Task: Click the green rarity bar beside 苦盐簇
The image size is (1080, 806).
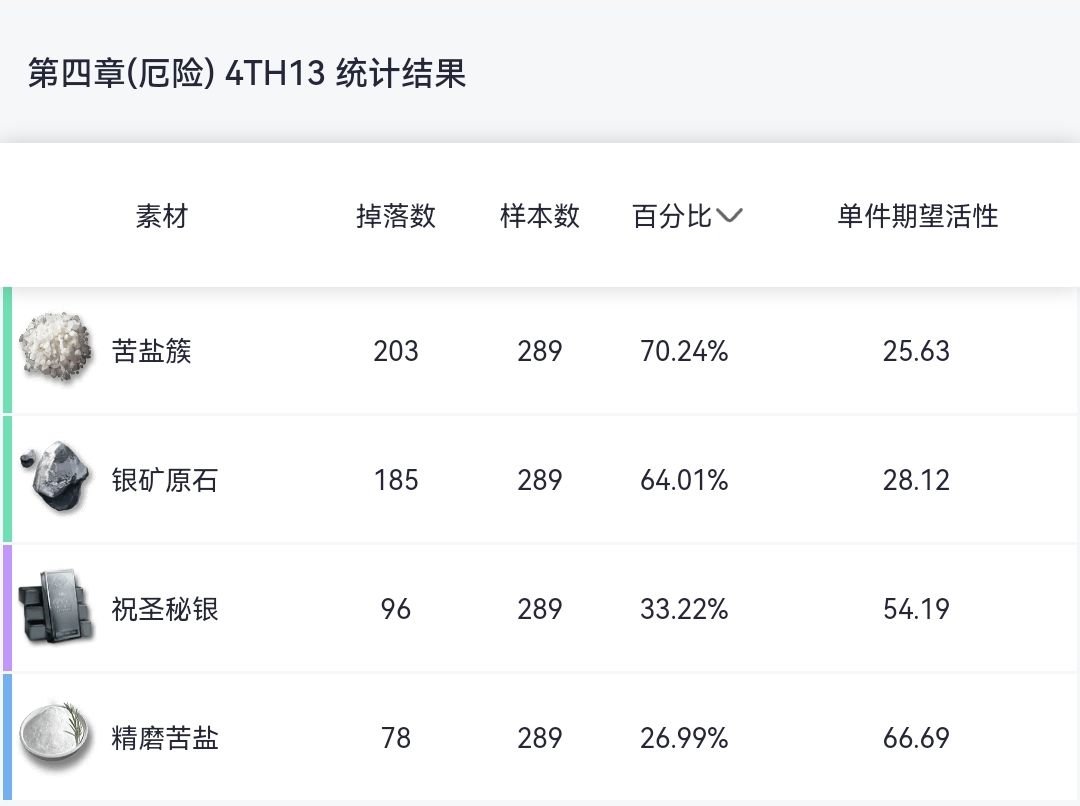Action: tap(7, 350)
